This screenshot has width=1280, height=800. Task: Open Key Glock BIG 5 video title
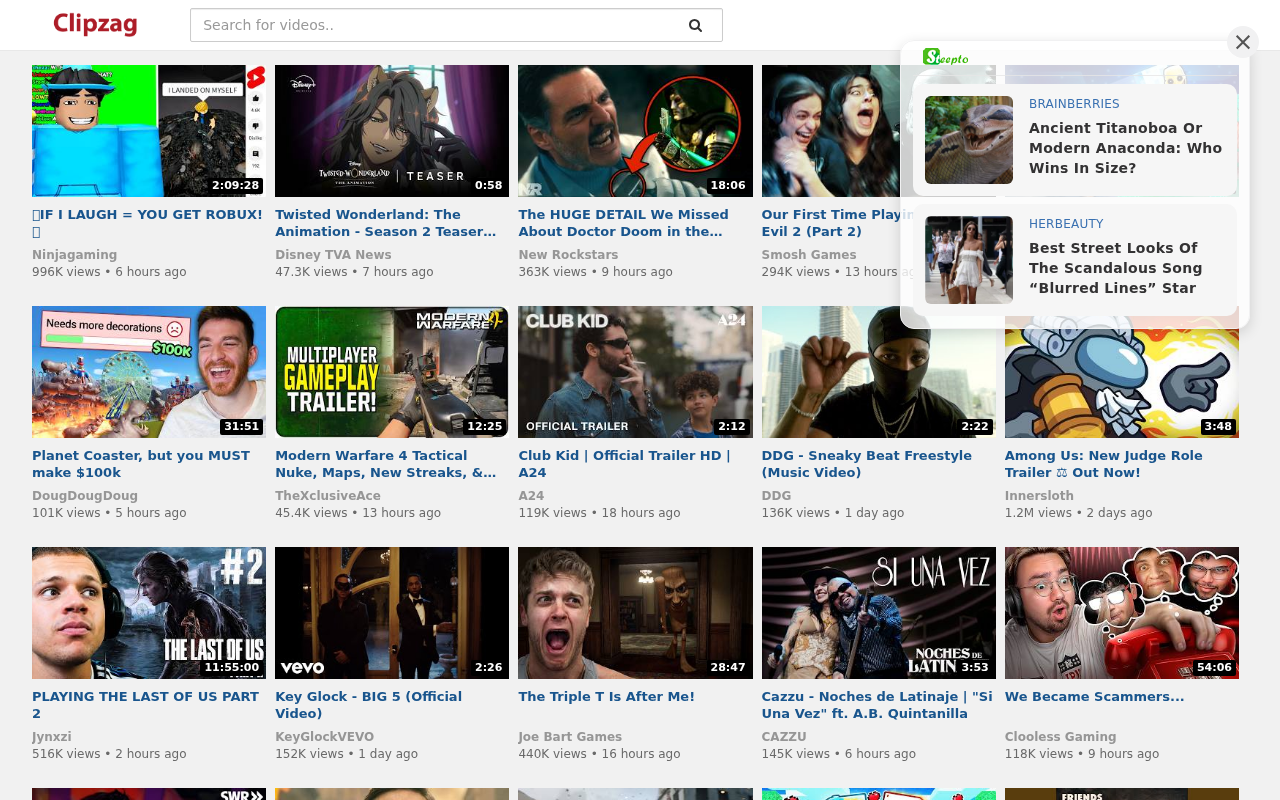coord(369,705)
